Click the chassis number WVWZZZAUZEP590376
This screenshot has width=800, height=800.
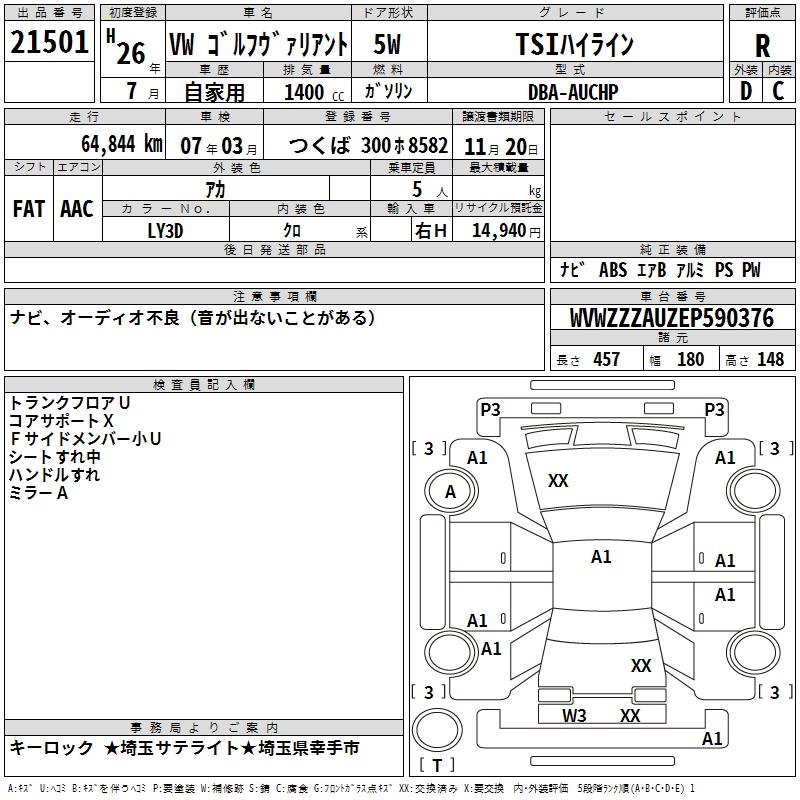pyautogui.click(x=671, y=319)
